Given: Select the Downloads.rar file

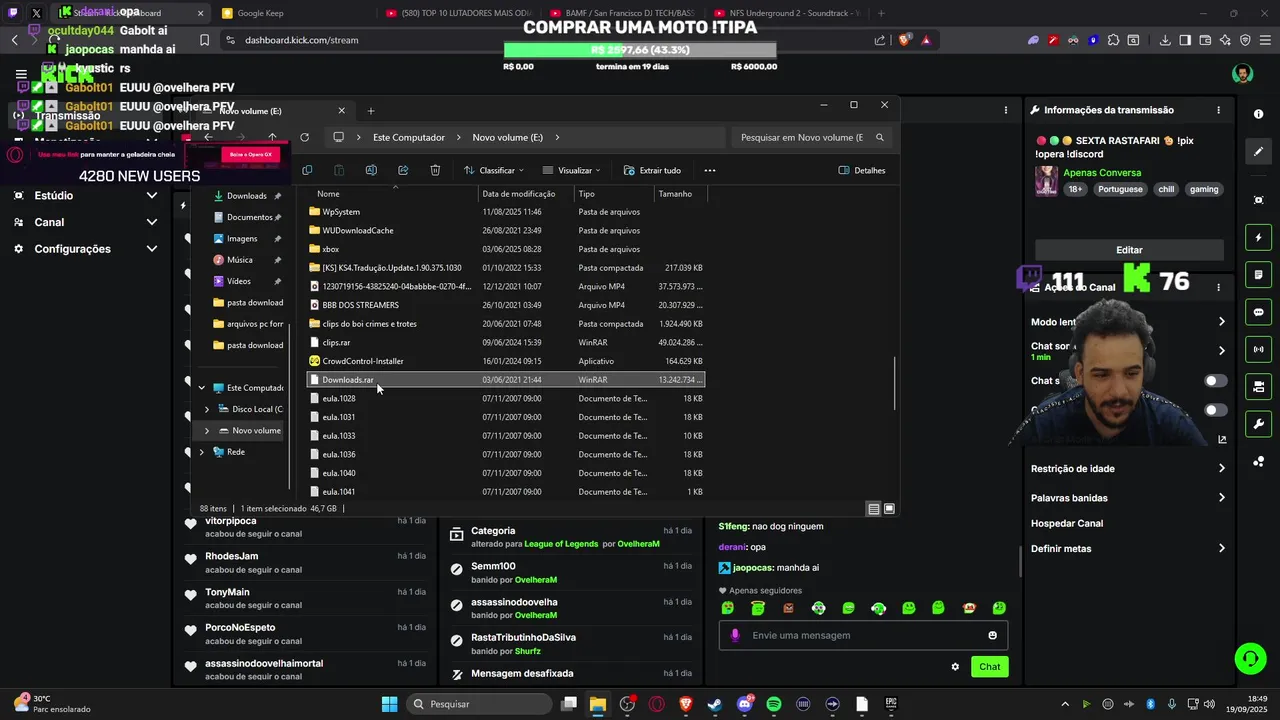Looking at the screenshot, I should (505, 380).
